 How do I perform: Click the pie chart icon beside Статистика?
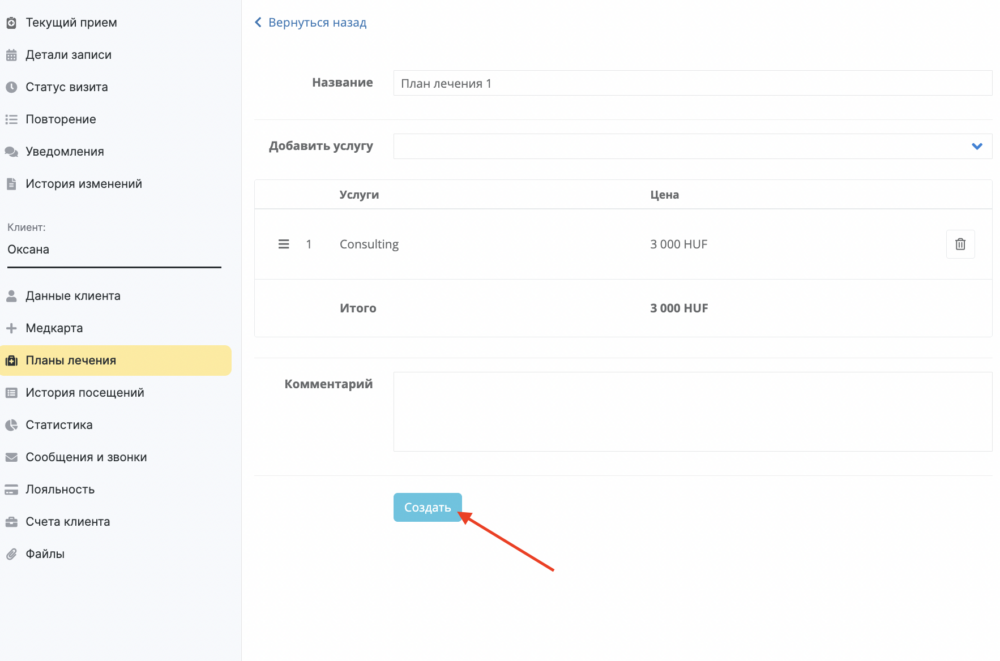tap(11, 425)
